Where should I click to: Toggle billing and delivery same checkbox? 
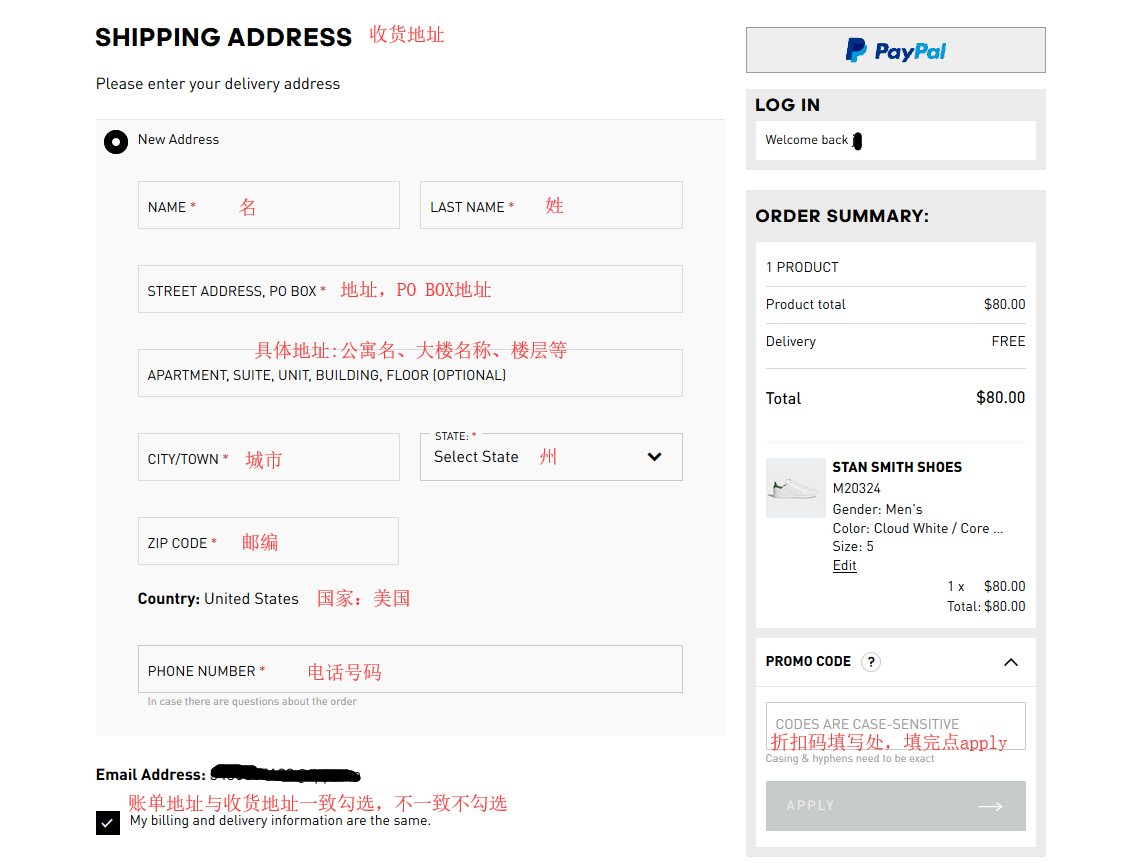click(108, 822)
